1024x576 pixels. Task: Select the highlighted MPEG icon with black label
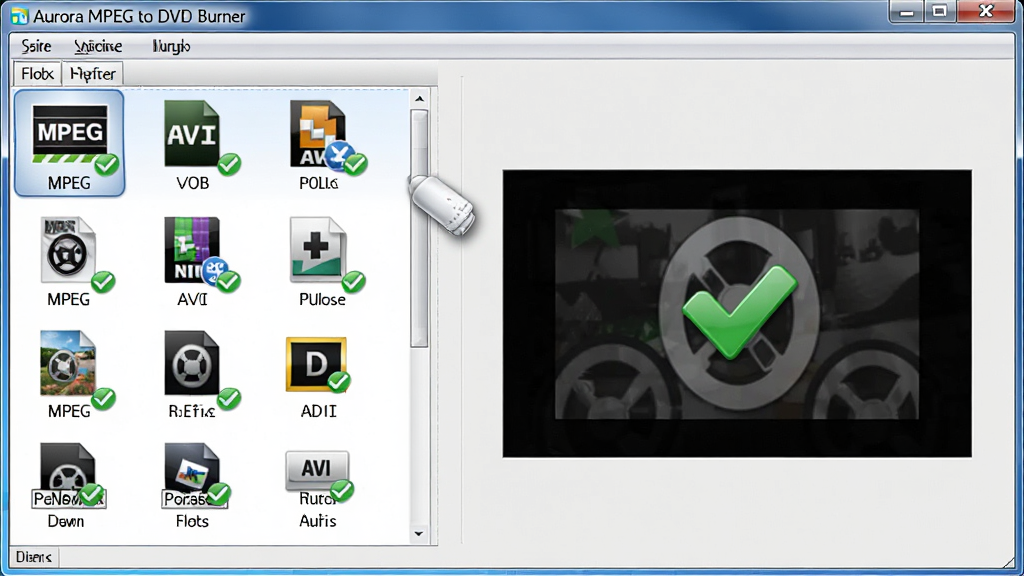click(69, 143)
